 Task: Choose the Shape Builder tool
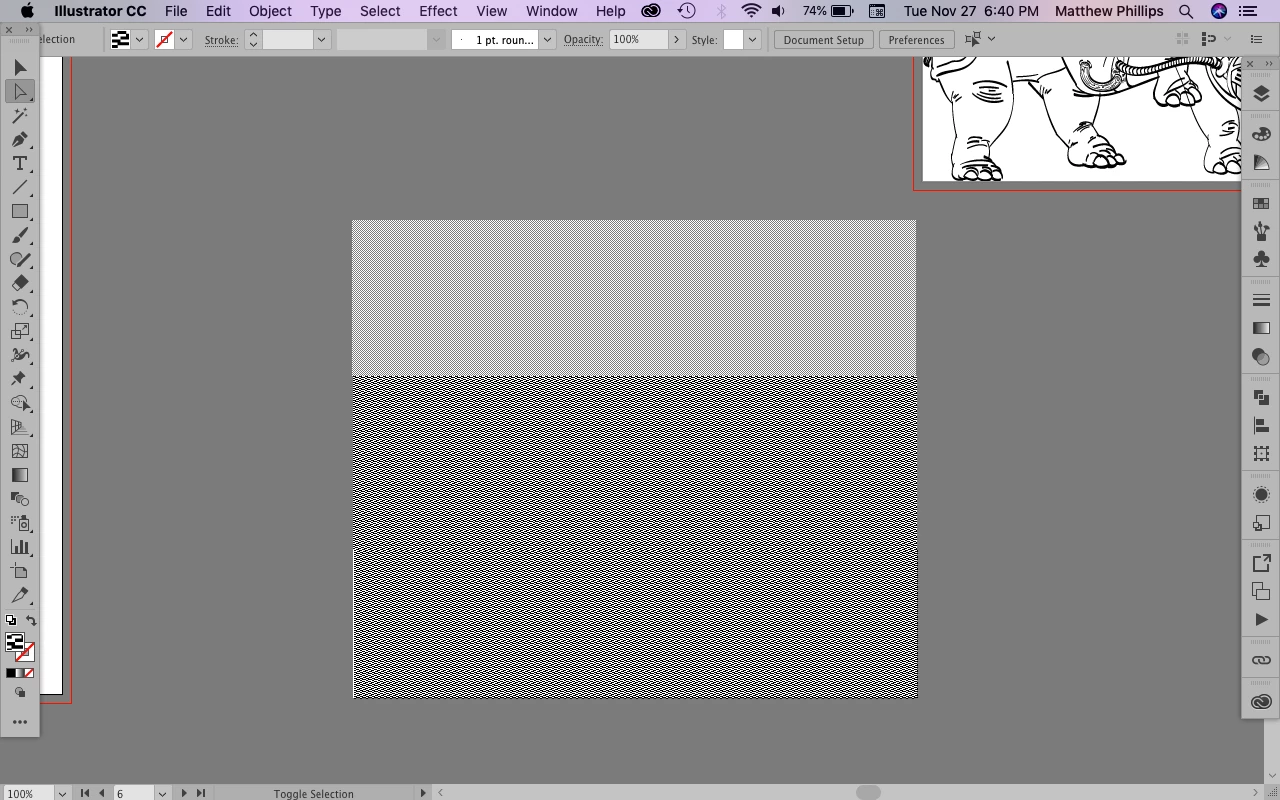tap(19, 403)
